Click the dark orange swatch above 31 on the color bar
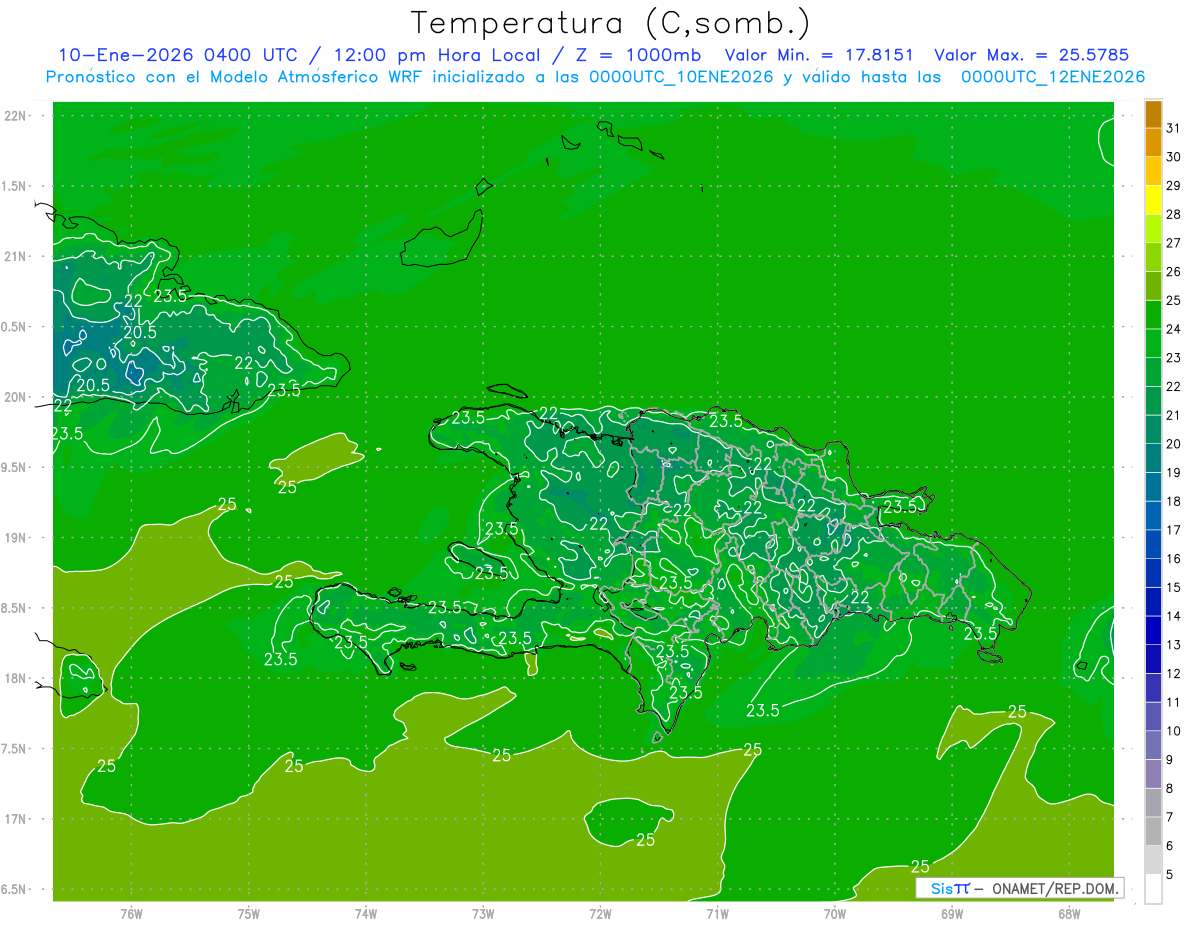The image size is (1200, 927). 1153,115
